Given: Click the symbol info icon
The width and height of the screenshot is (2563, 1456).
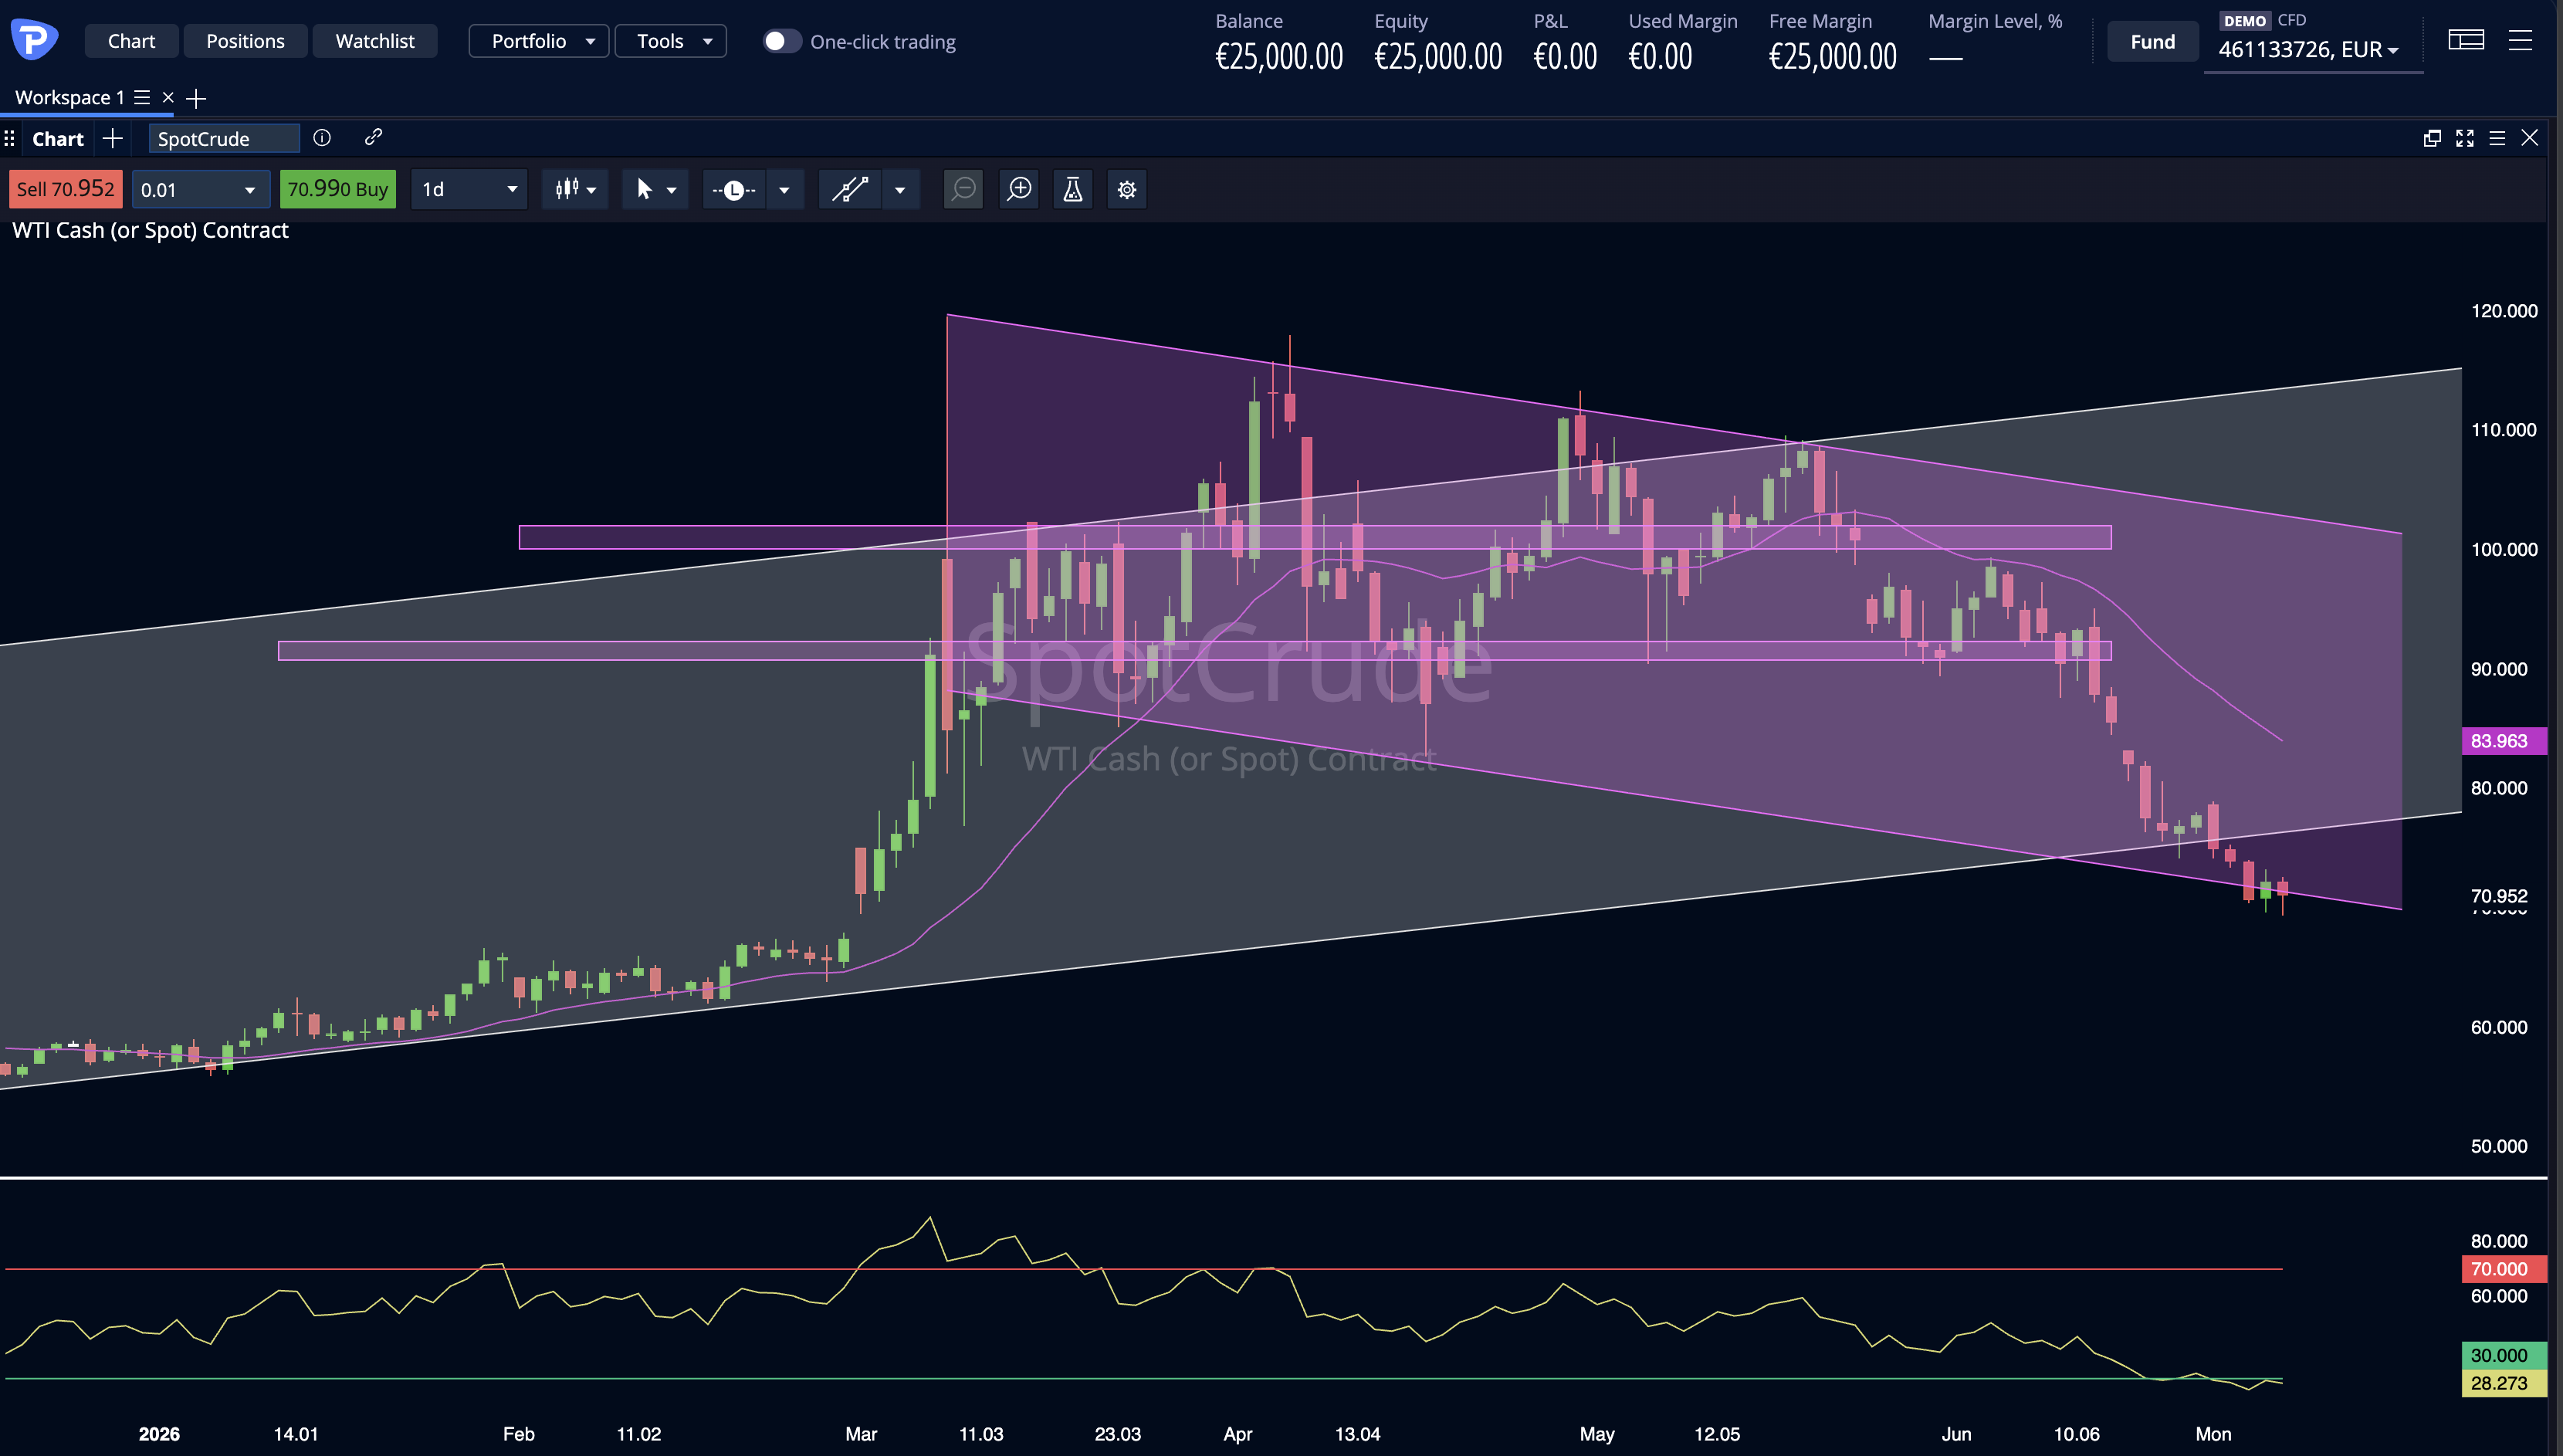Looking at the screenshot, I should [322, 138].
